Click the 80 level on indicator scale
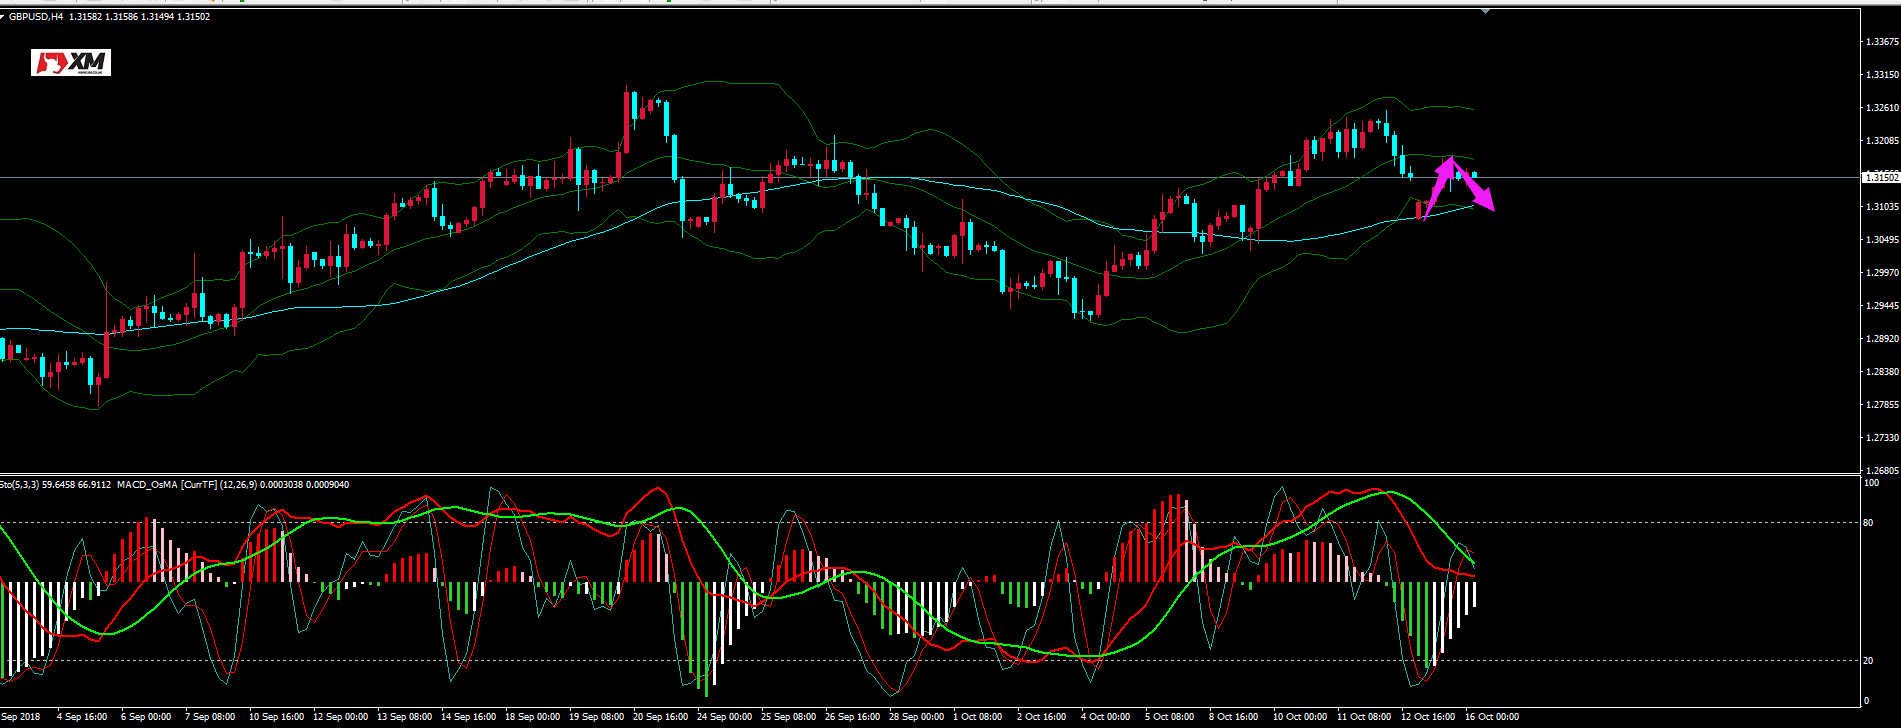Screen dimensions: 1901x728 point(1870,523)
